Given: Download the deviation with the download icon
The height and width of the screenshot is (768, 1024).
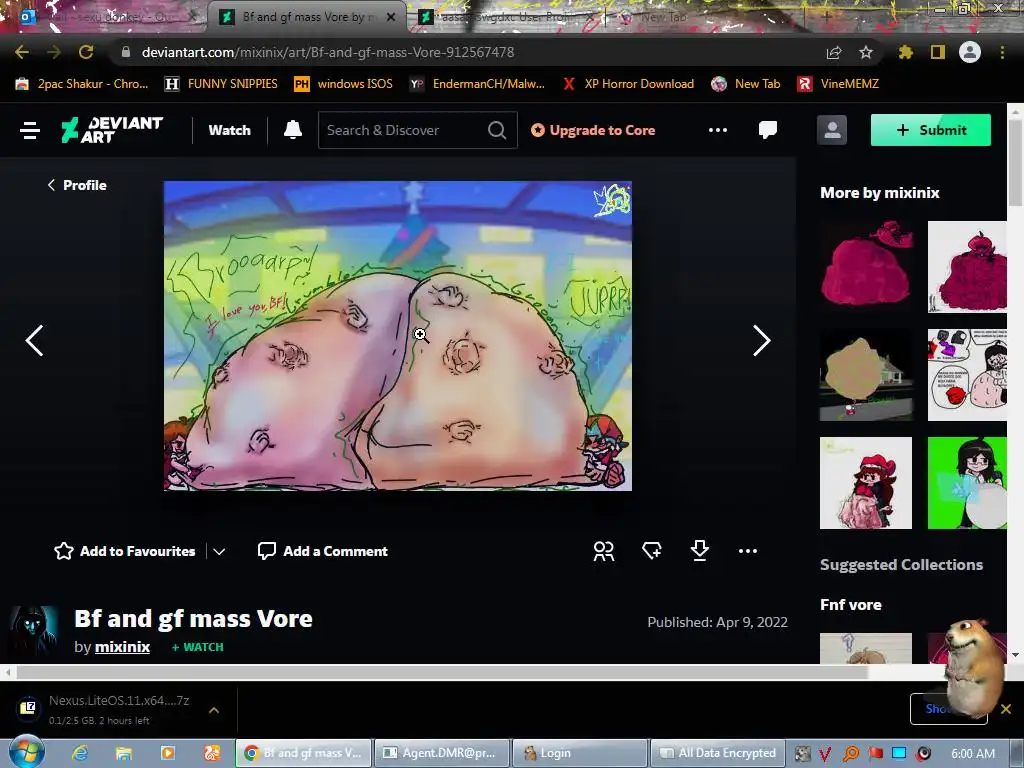Looking at the screenshot, I should pos(699,551).
